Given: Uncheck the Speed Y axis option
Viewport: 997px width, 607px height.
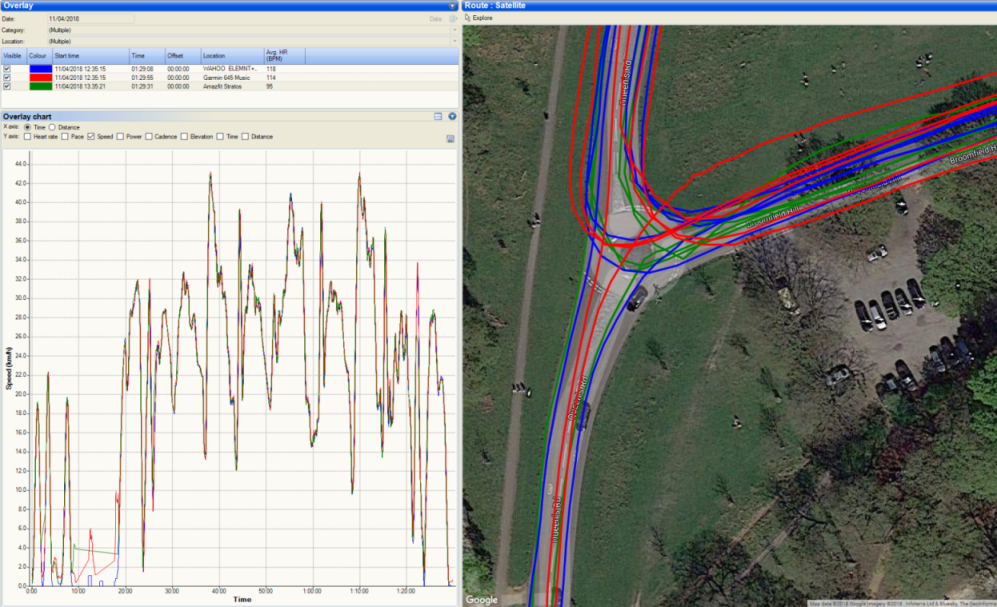Looking at the screenshot, I should [x=91, y=136].
